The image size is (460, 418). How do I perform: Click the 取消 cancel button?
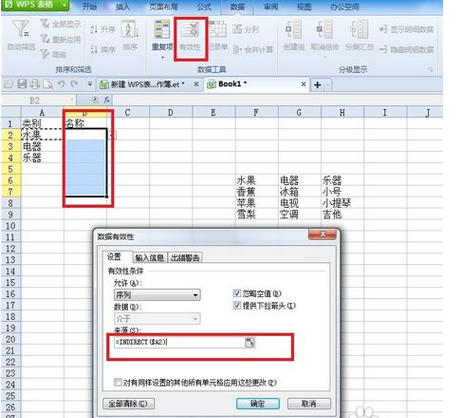[309, 404]
